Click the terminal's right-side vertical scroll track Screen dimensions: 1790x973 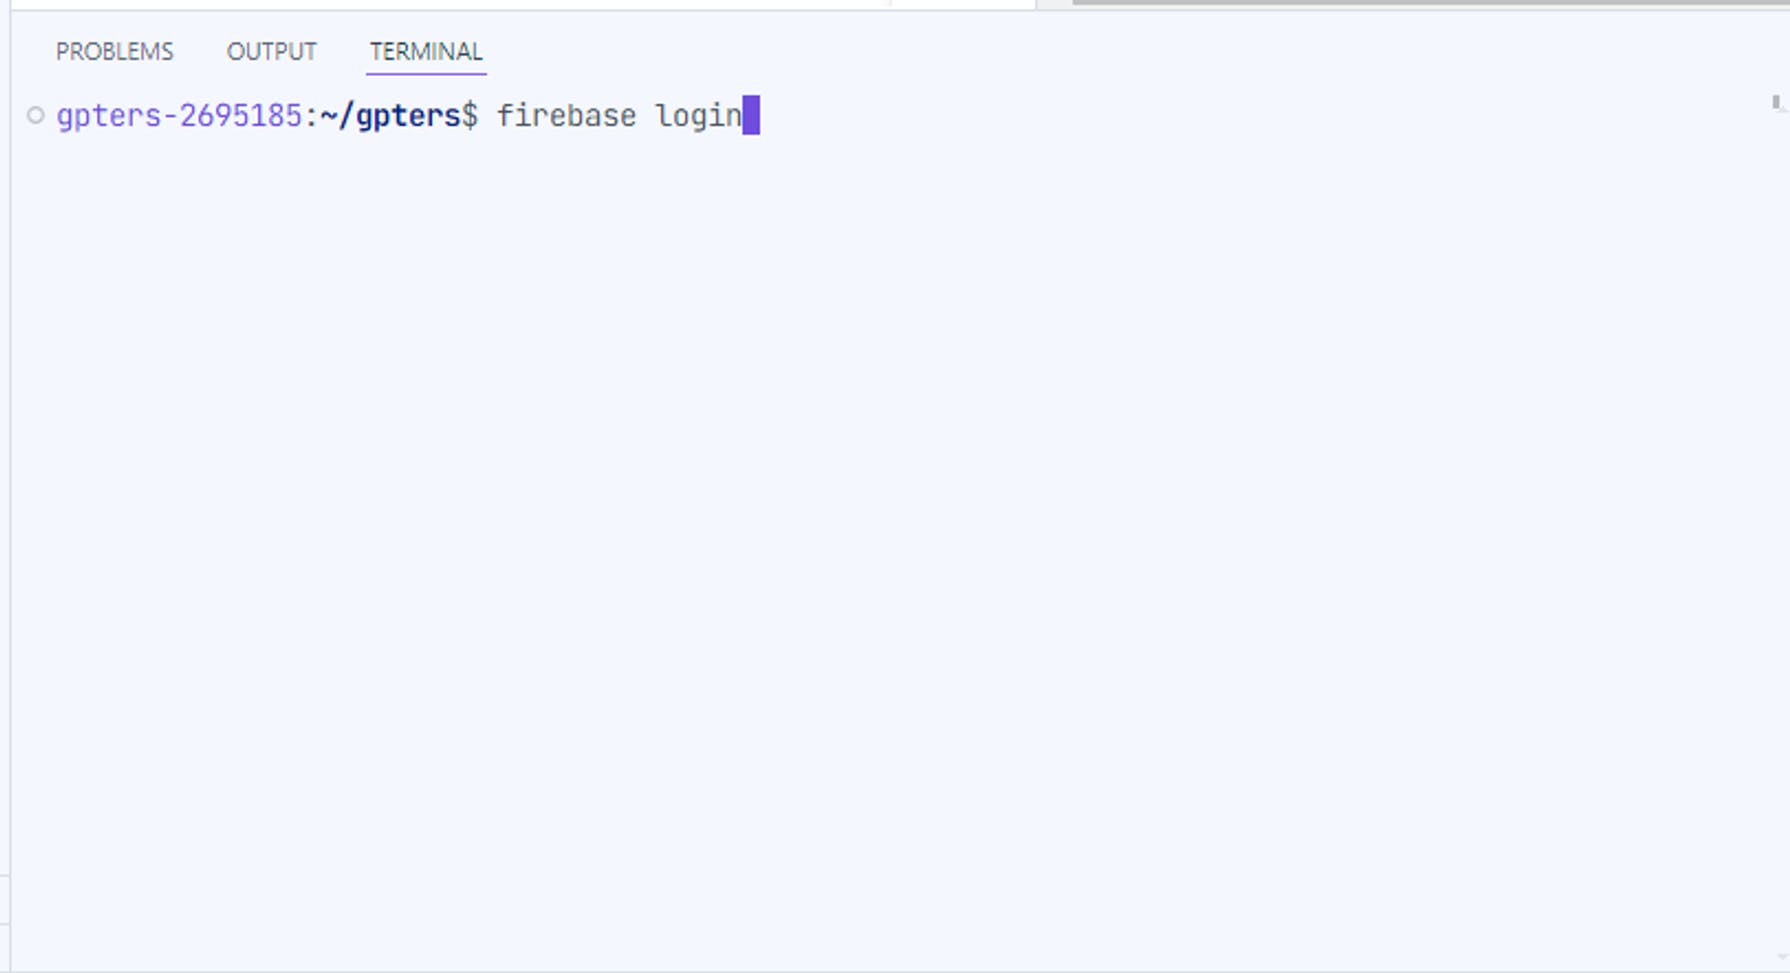click(1779, 530)
